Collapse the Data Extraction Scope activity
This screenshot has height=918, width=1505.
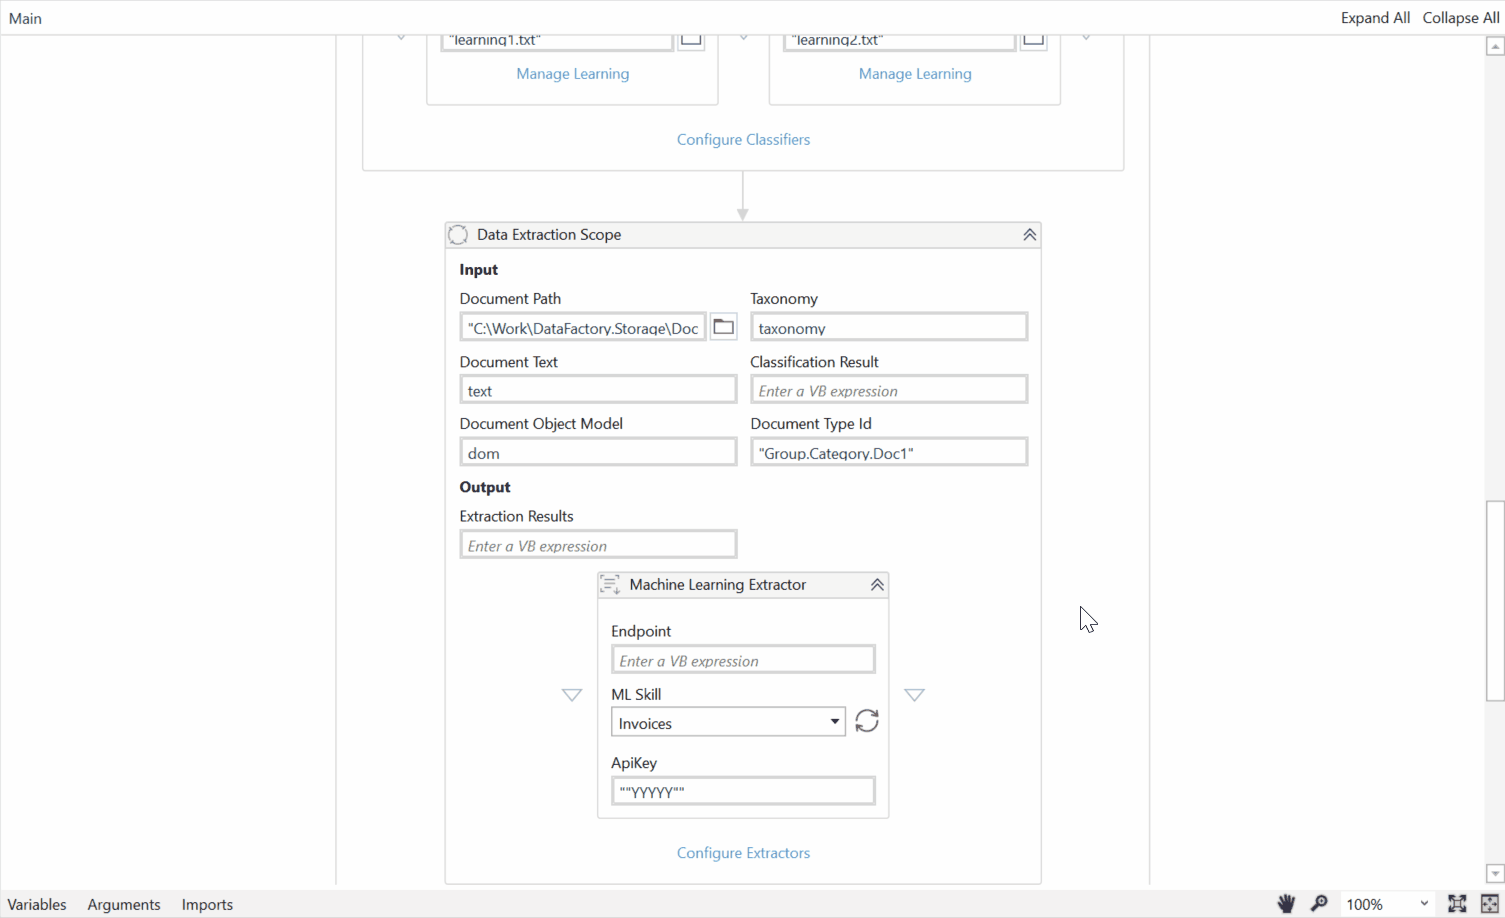[1029, 234]
